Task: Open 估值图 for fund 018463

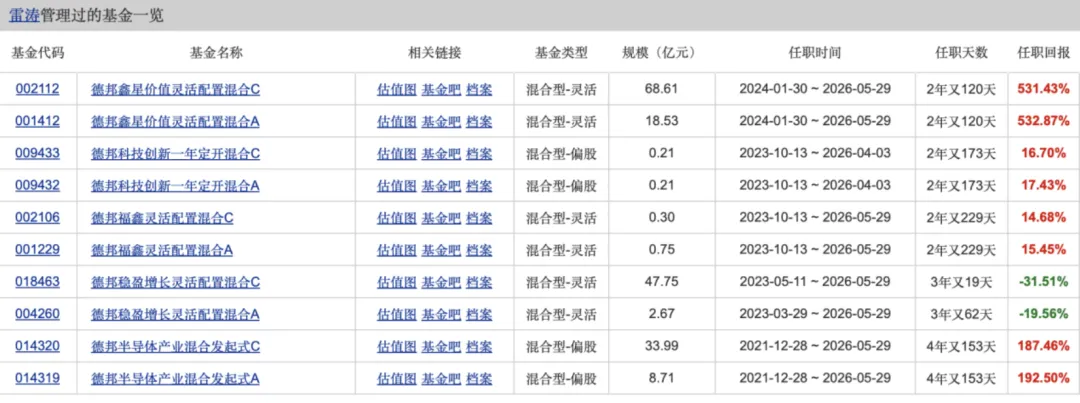Action: (397, 282)
